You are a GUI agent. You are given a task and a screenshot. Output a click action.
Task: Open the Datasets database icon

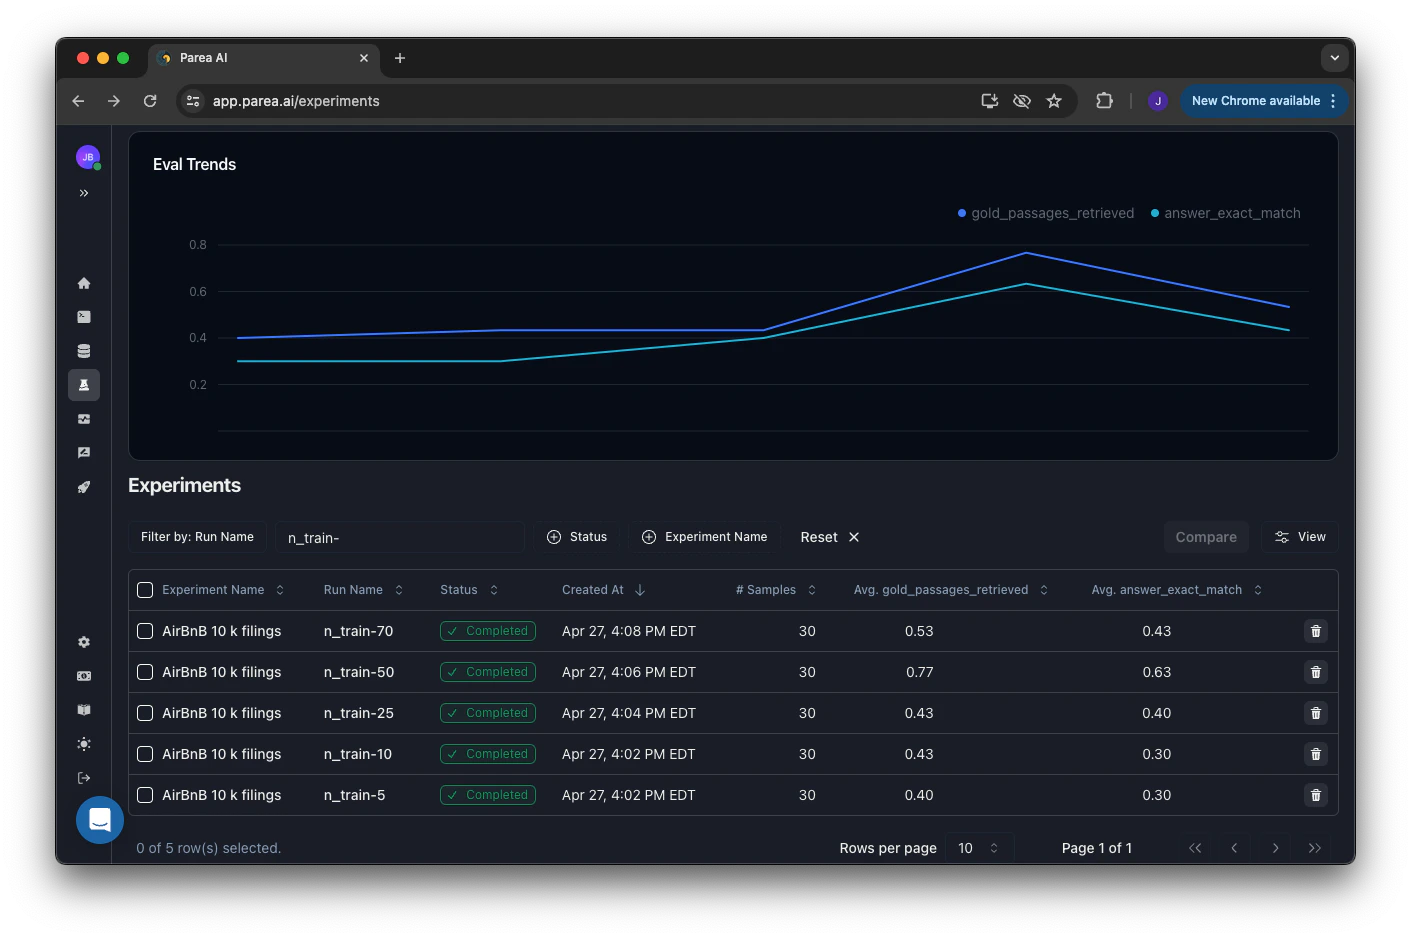[x=84, y=350]
